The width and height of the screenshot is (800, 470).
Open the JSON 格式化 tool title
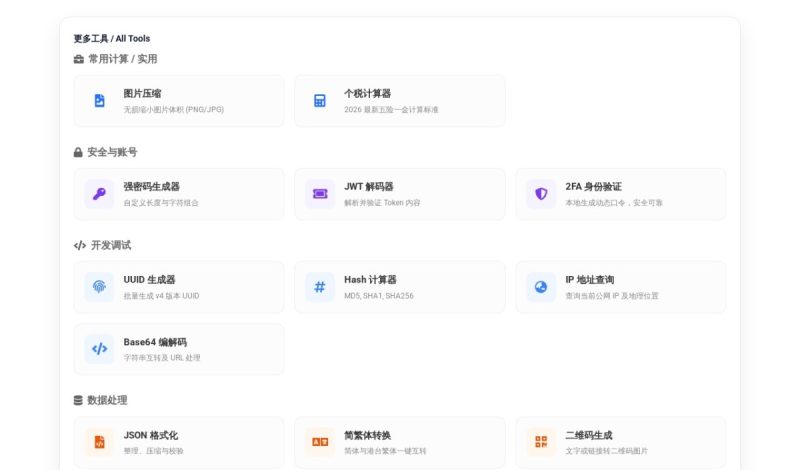pyautogui.click(x=151, y=435)
